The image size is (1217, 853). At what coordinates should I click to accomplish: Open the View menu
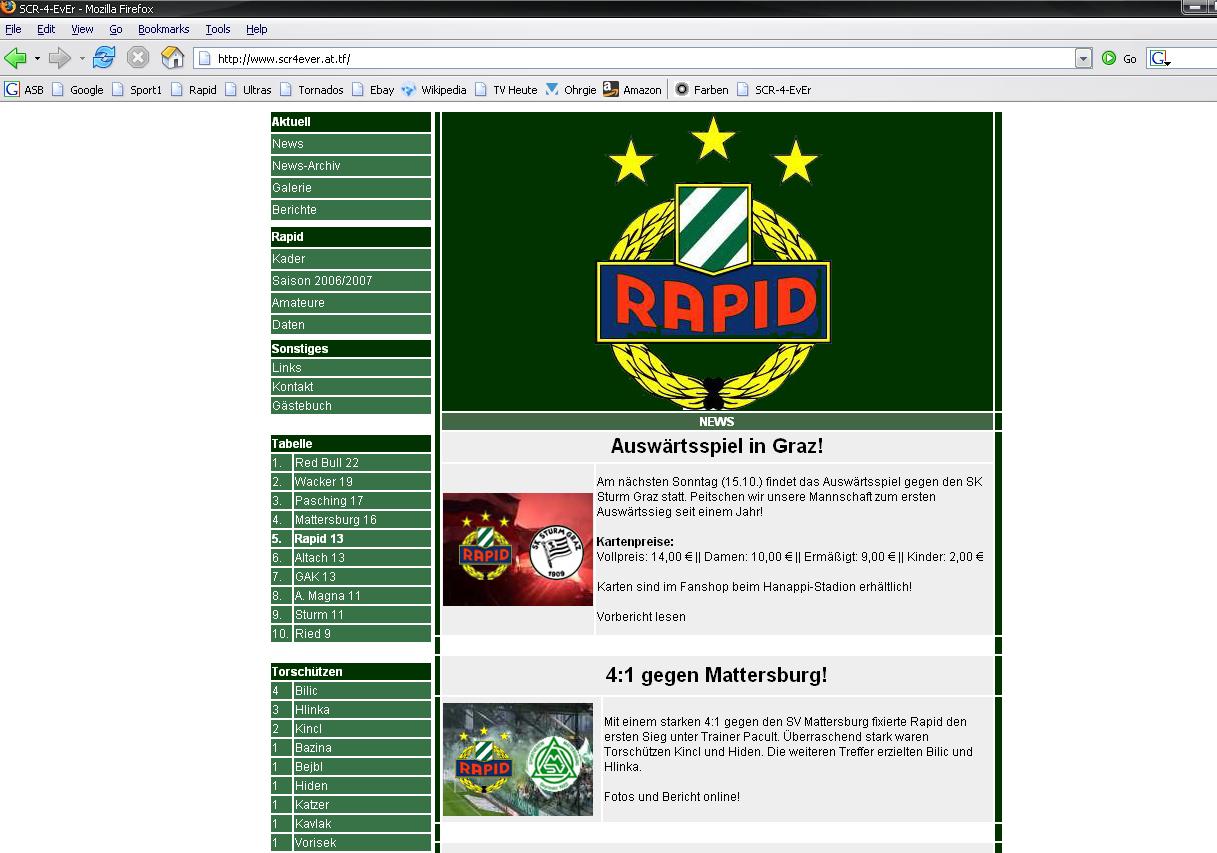tap(82, 29)
